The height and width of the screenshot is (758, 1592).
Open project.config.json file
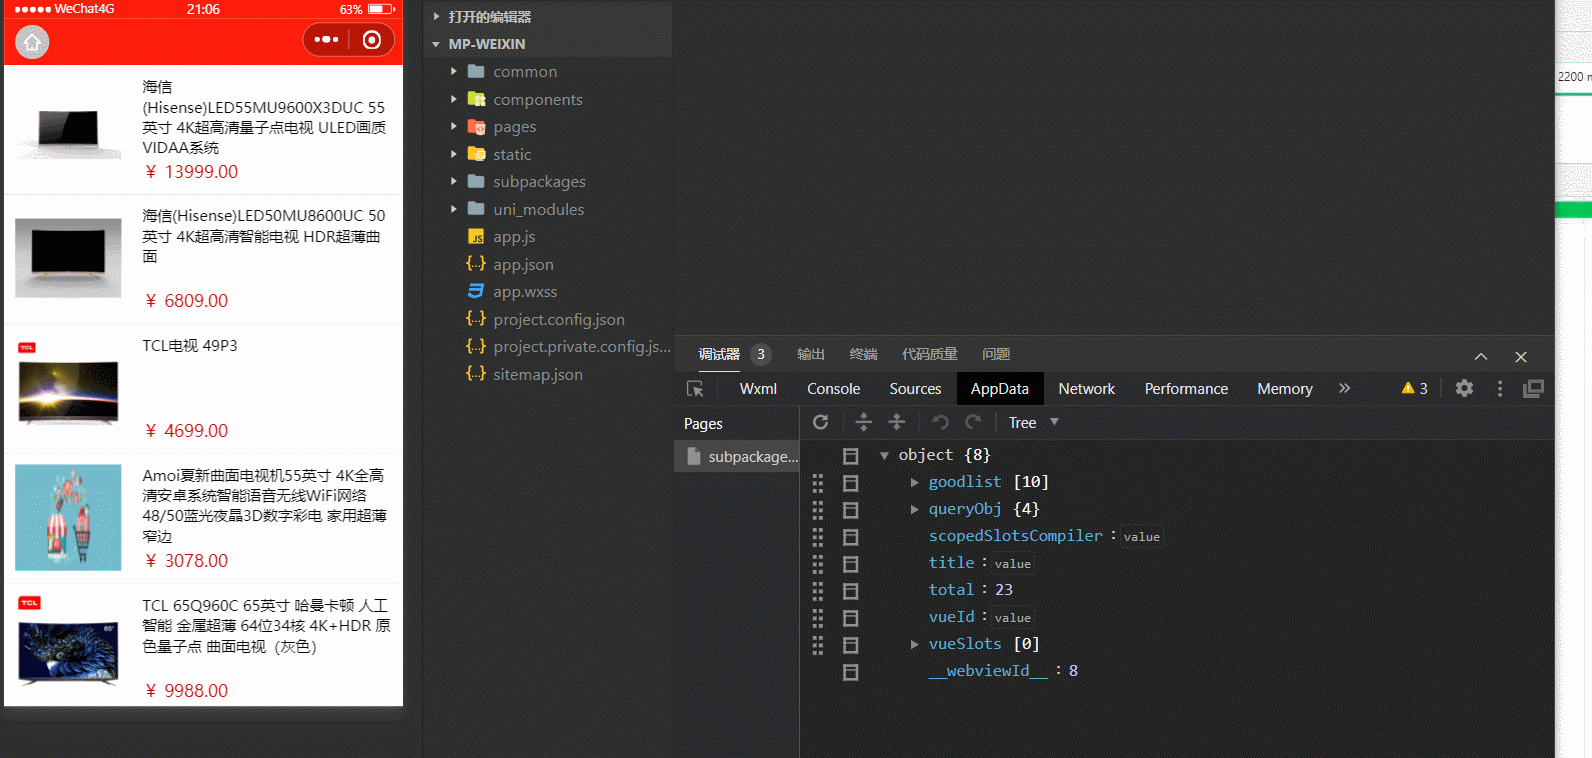click(x=558, y=319)
